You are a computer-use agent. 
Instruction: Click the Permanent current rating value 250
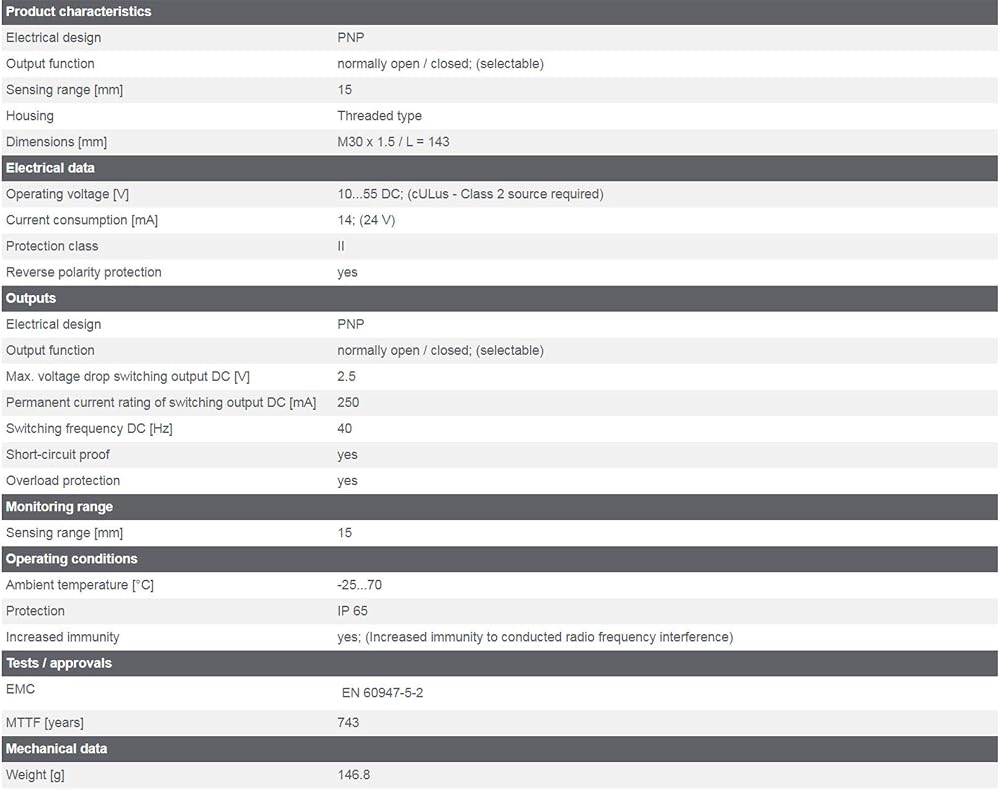[x=348, y=402]
